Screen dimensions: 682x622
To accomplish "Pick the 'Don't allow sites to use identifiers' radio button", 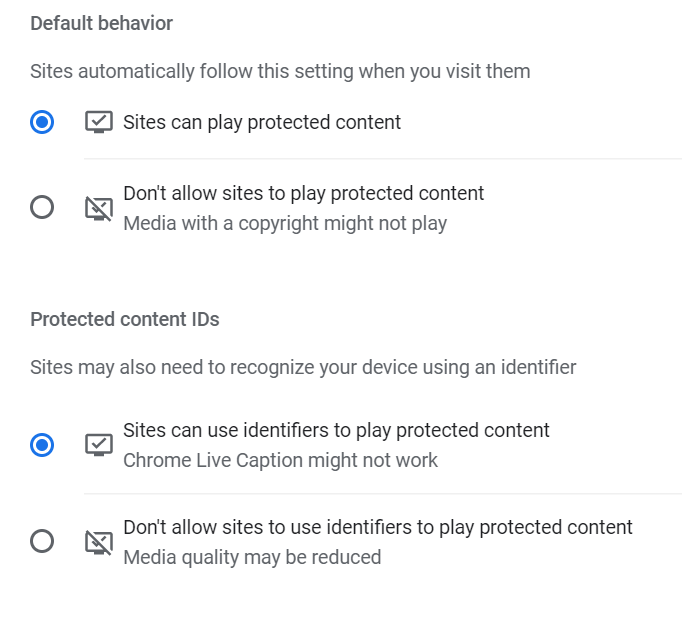I will coord(42,542).
